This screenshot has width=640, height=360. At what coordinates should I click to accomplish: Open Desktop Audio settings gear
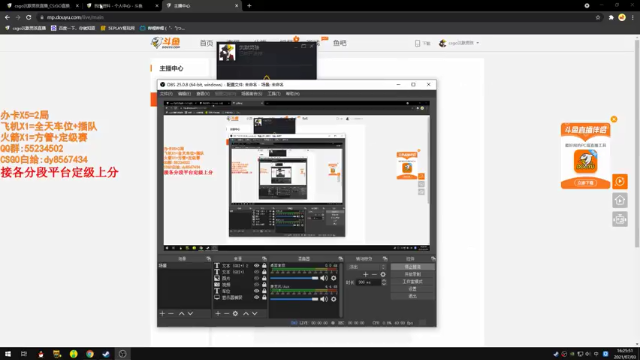[x=333, y=278]
